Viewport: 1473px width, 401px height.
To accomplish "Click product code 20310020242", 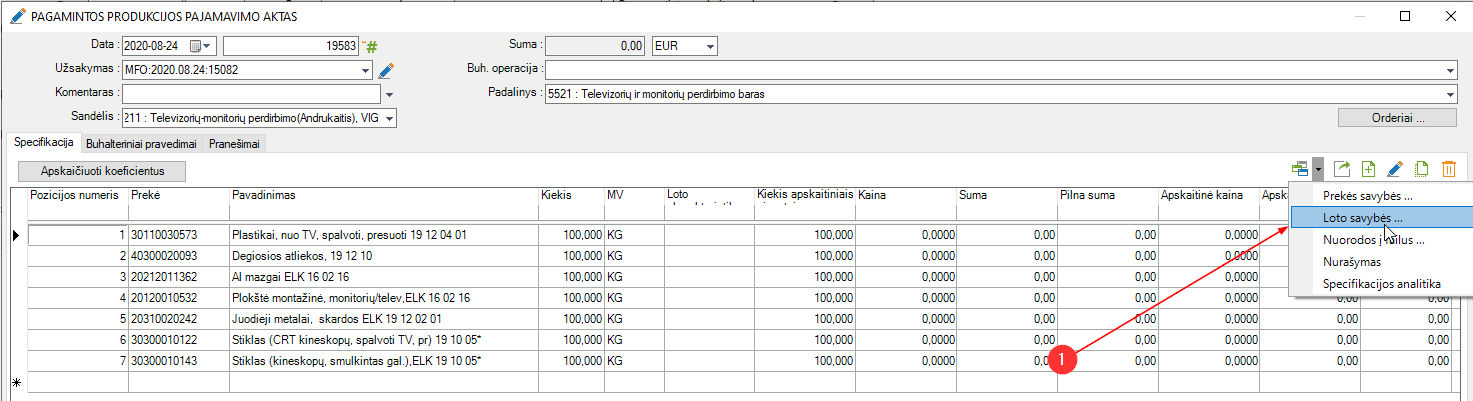I will [178, 319].
